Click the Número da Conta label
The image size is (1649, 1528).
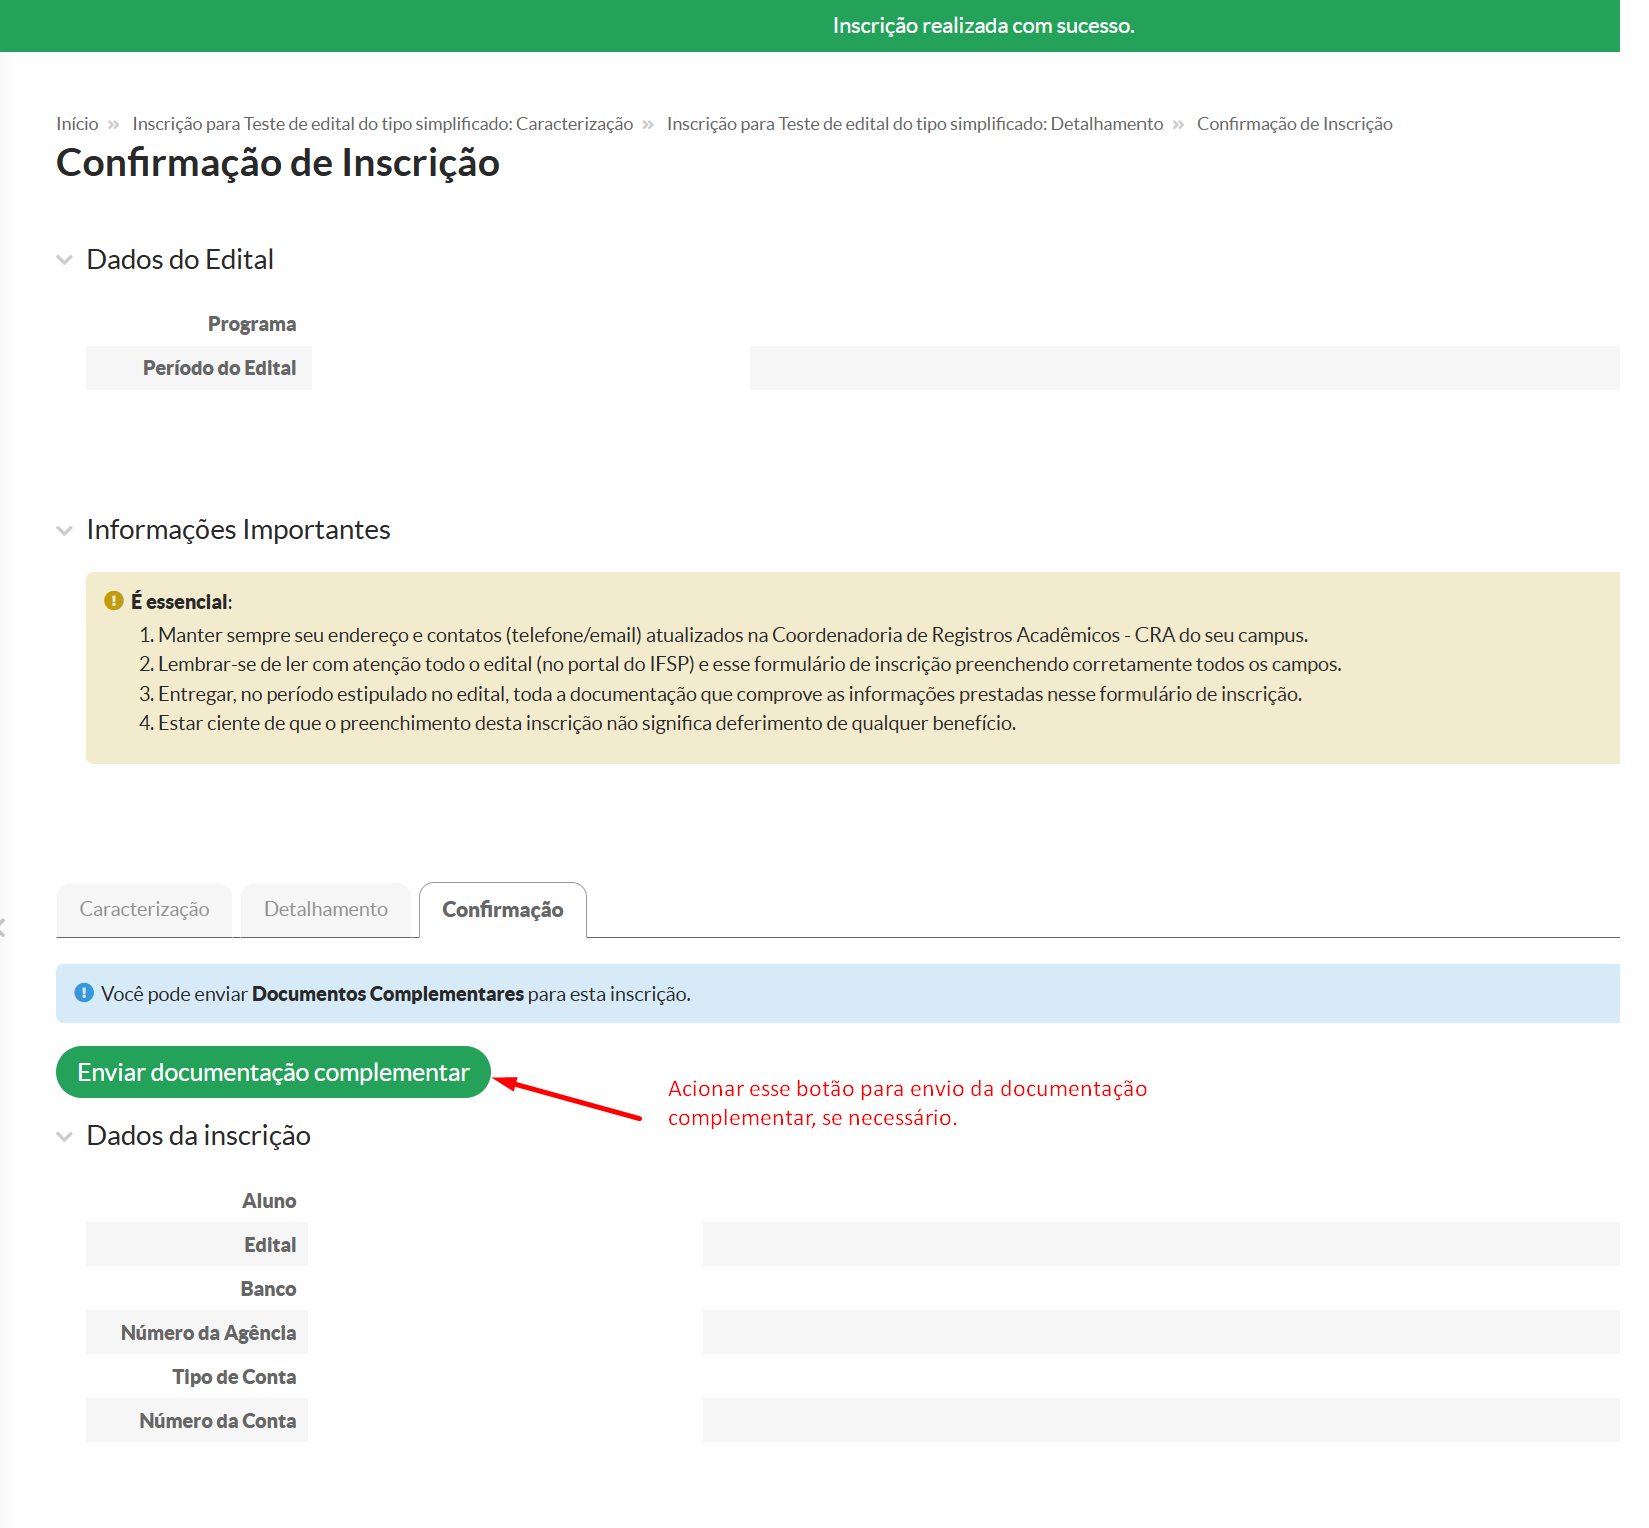coord(217,1421)
